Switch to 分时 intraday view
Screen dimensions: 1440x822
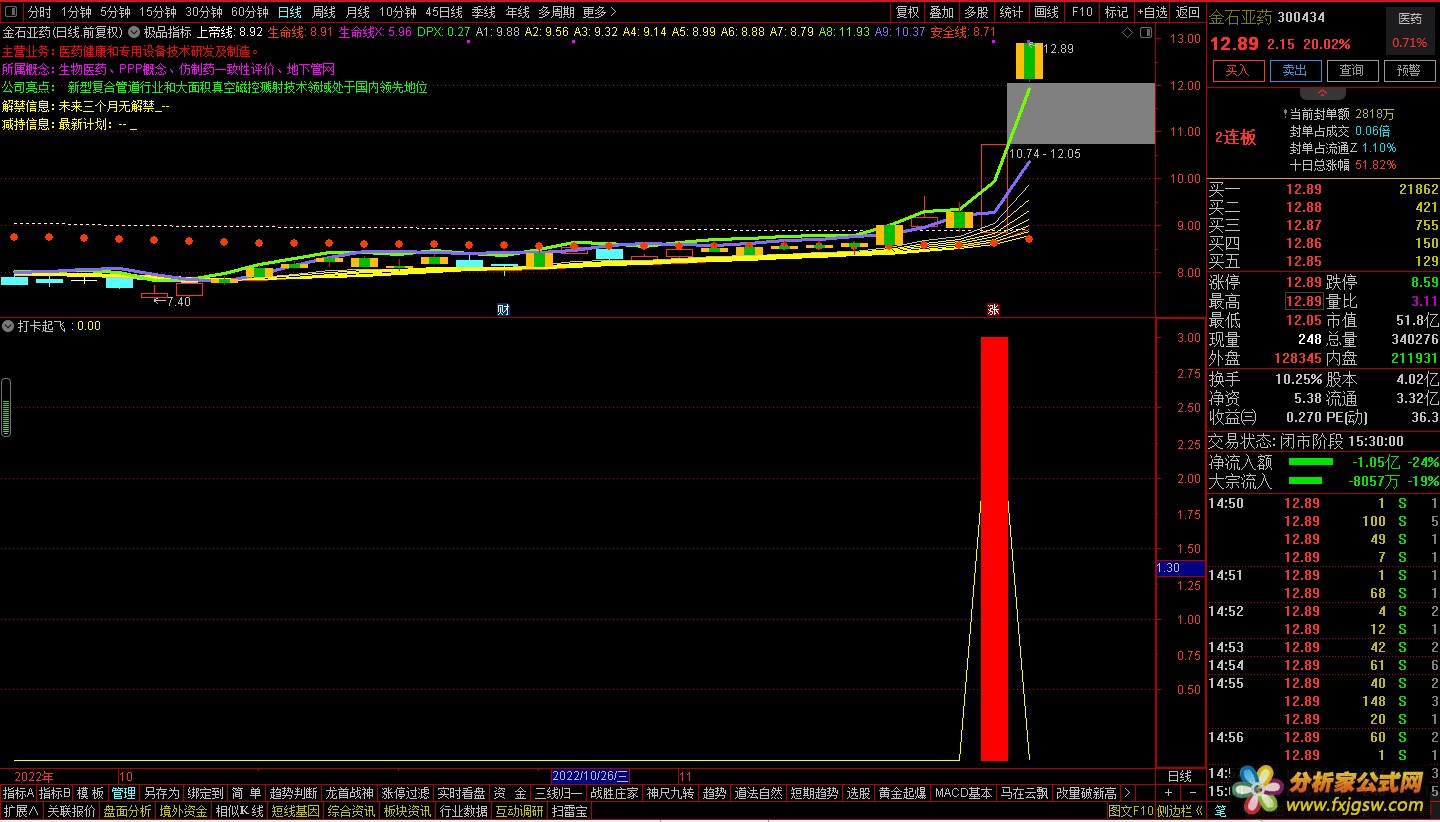[x=39, y=12]
